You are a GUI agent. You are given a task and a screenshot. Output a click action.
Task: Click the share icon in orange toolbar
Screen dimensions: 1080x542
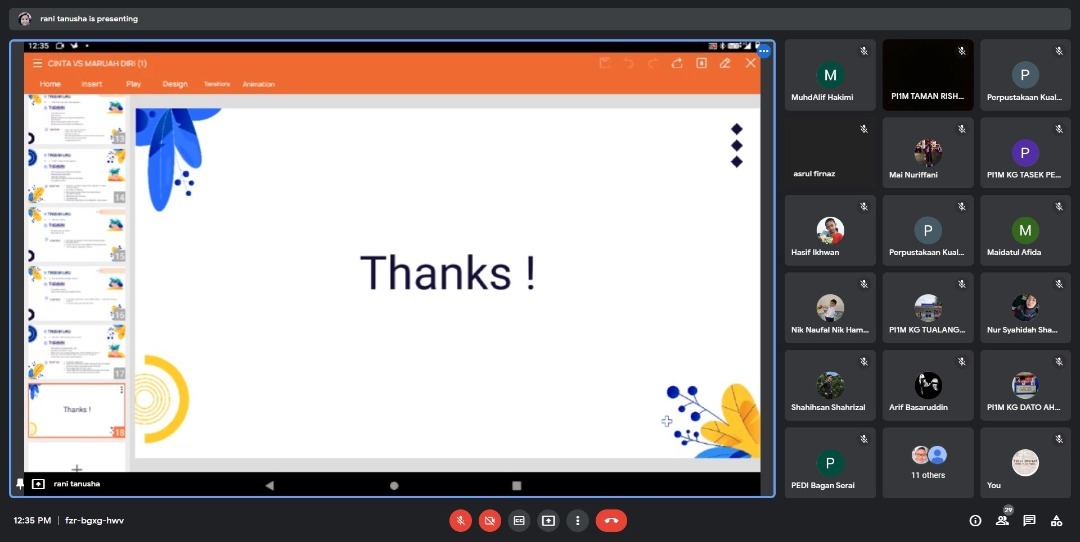[x=677, y=63]
